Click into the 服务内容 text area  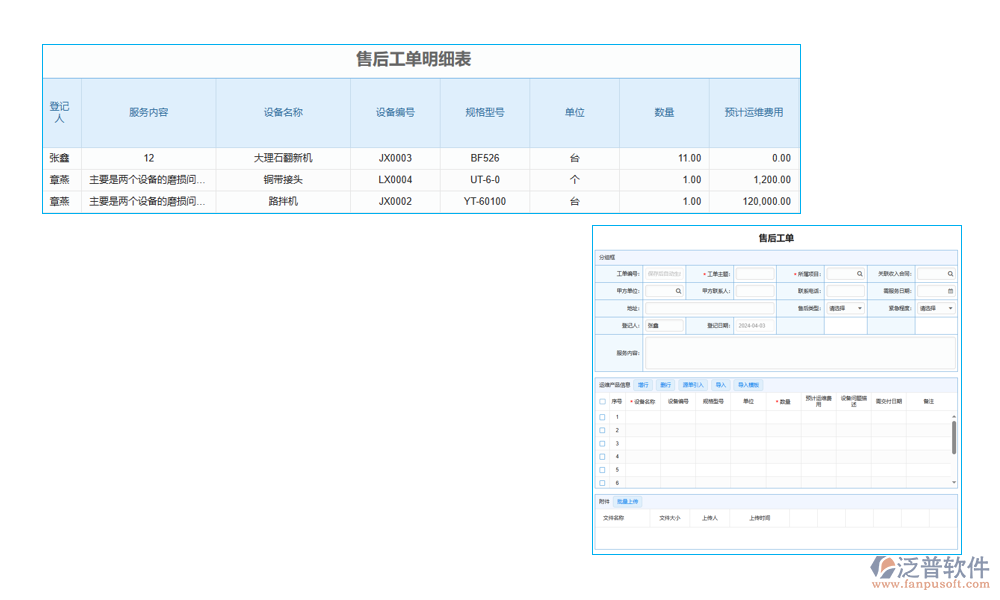pos(800,353)
